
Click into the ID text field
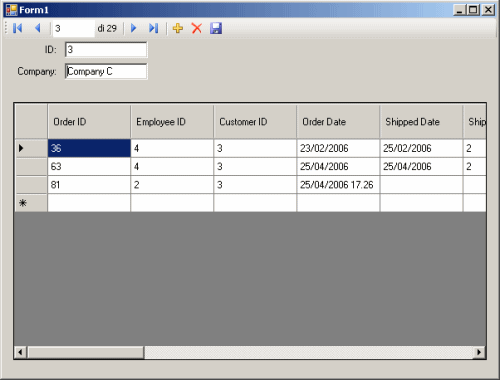(106, 50)
